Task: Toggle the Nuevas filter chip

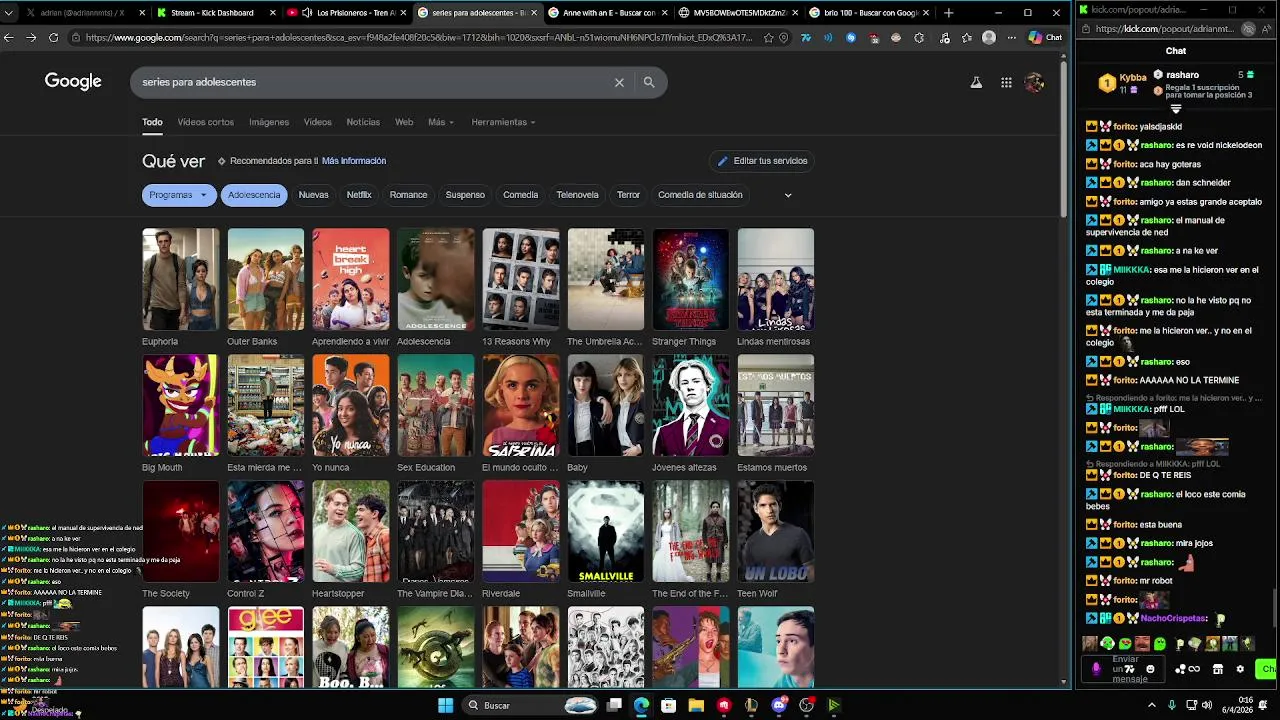Action: tap(313, 195)
